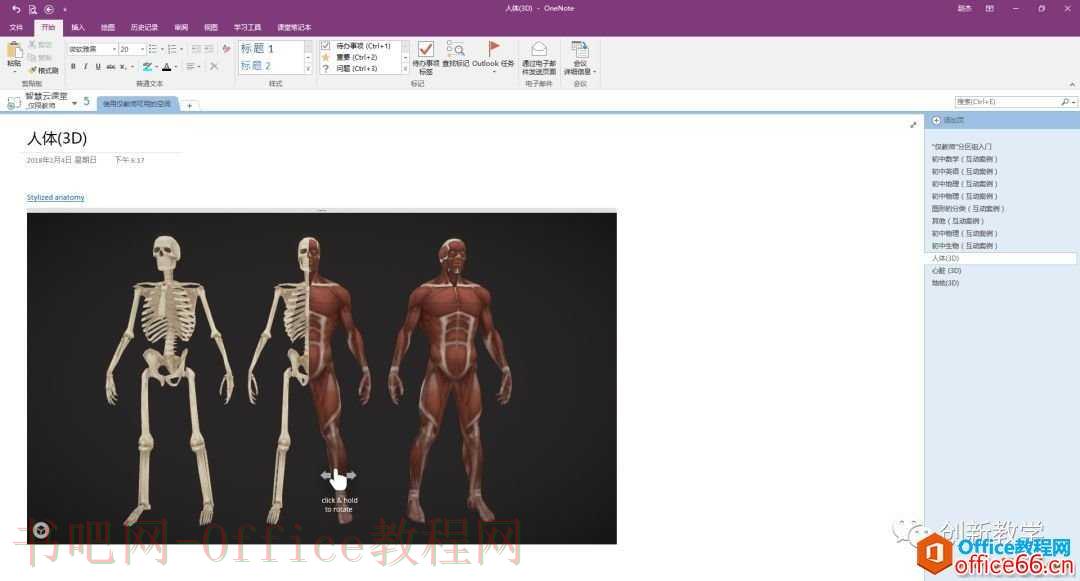Toggle Underline formatting
Viewport: 1080px width, 581px height.
pos(98,67)
